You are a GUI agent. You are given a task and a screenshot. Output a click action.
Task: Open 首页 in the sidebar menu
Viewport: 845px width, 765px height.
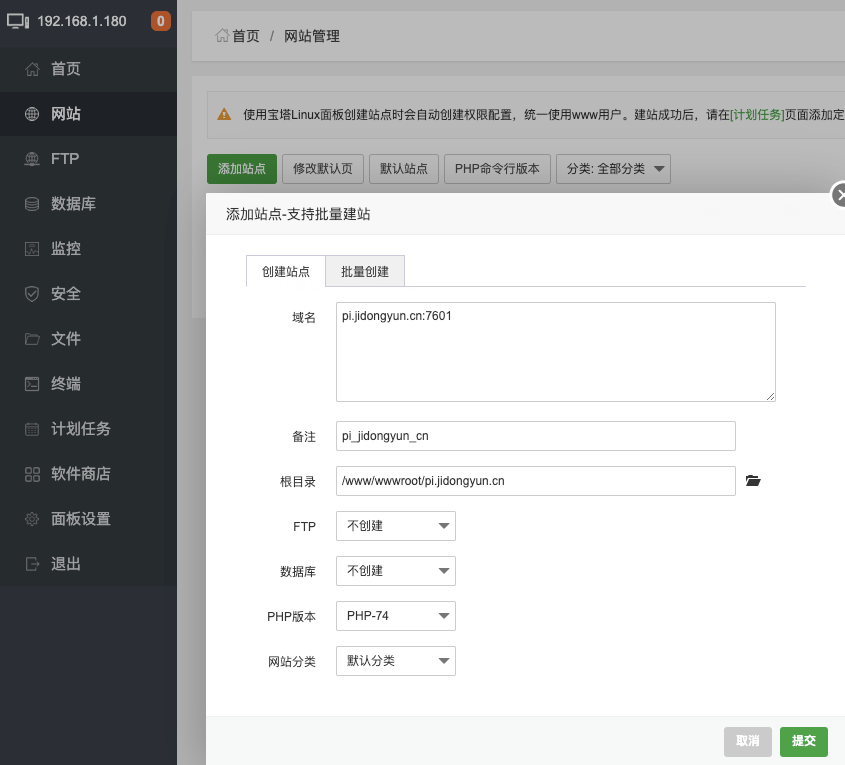tap(88, 69)
